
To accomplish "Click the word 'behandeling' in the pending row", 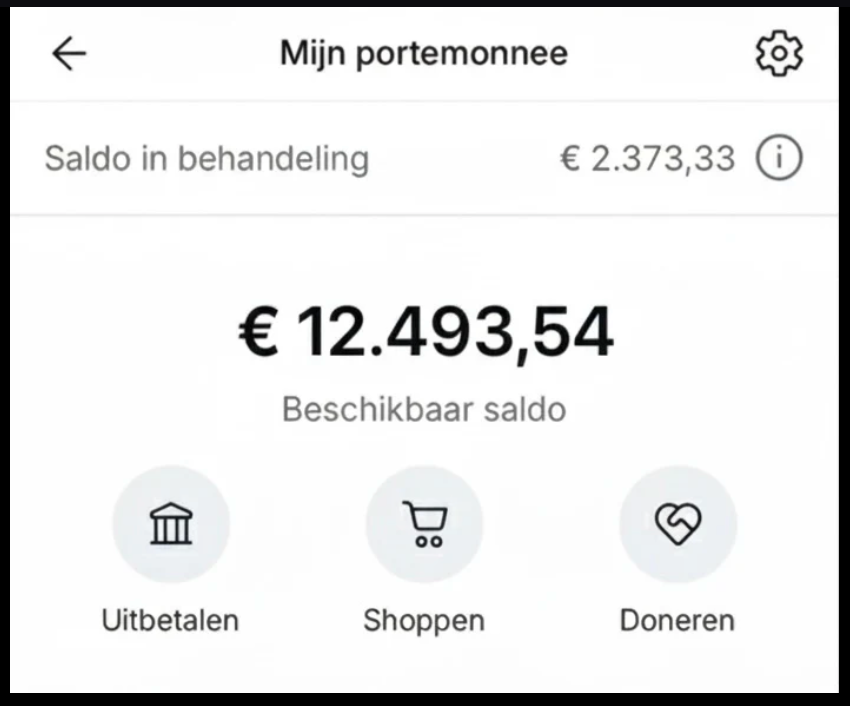I will 285,159.
